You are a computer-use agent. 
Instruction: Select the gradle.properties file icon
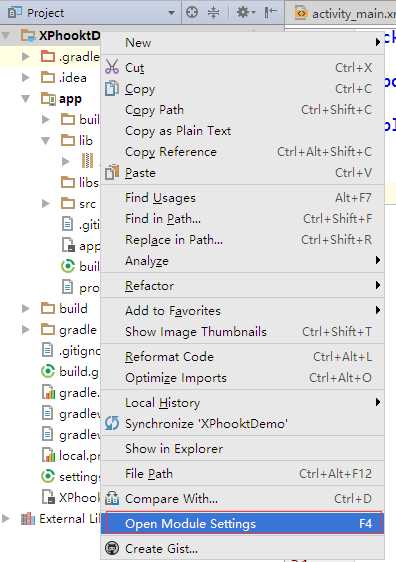click(x=48, y=392)
